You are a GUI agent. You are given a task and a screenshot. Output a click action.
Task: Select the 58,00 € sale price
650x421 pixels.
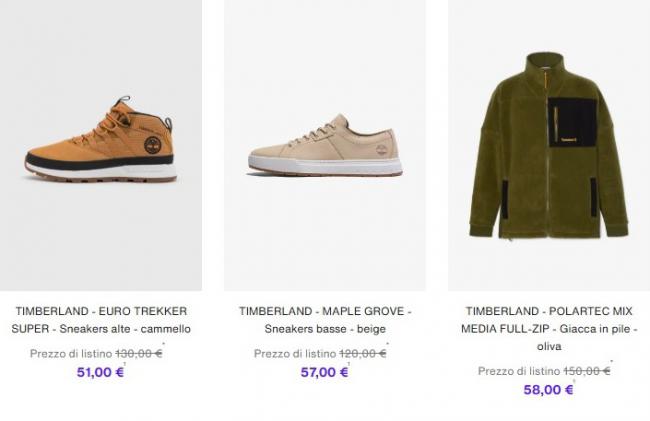(548, 390)
